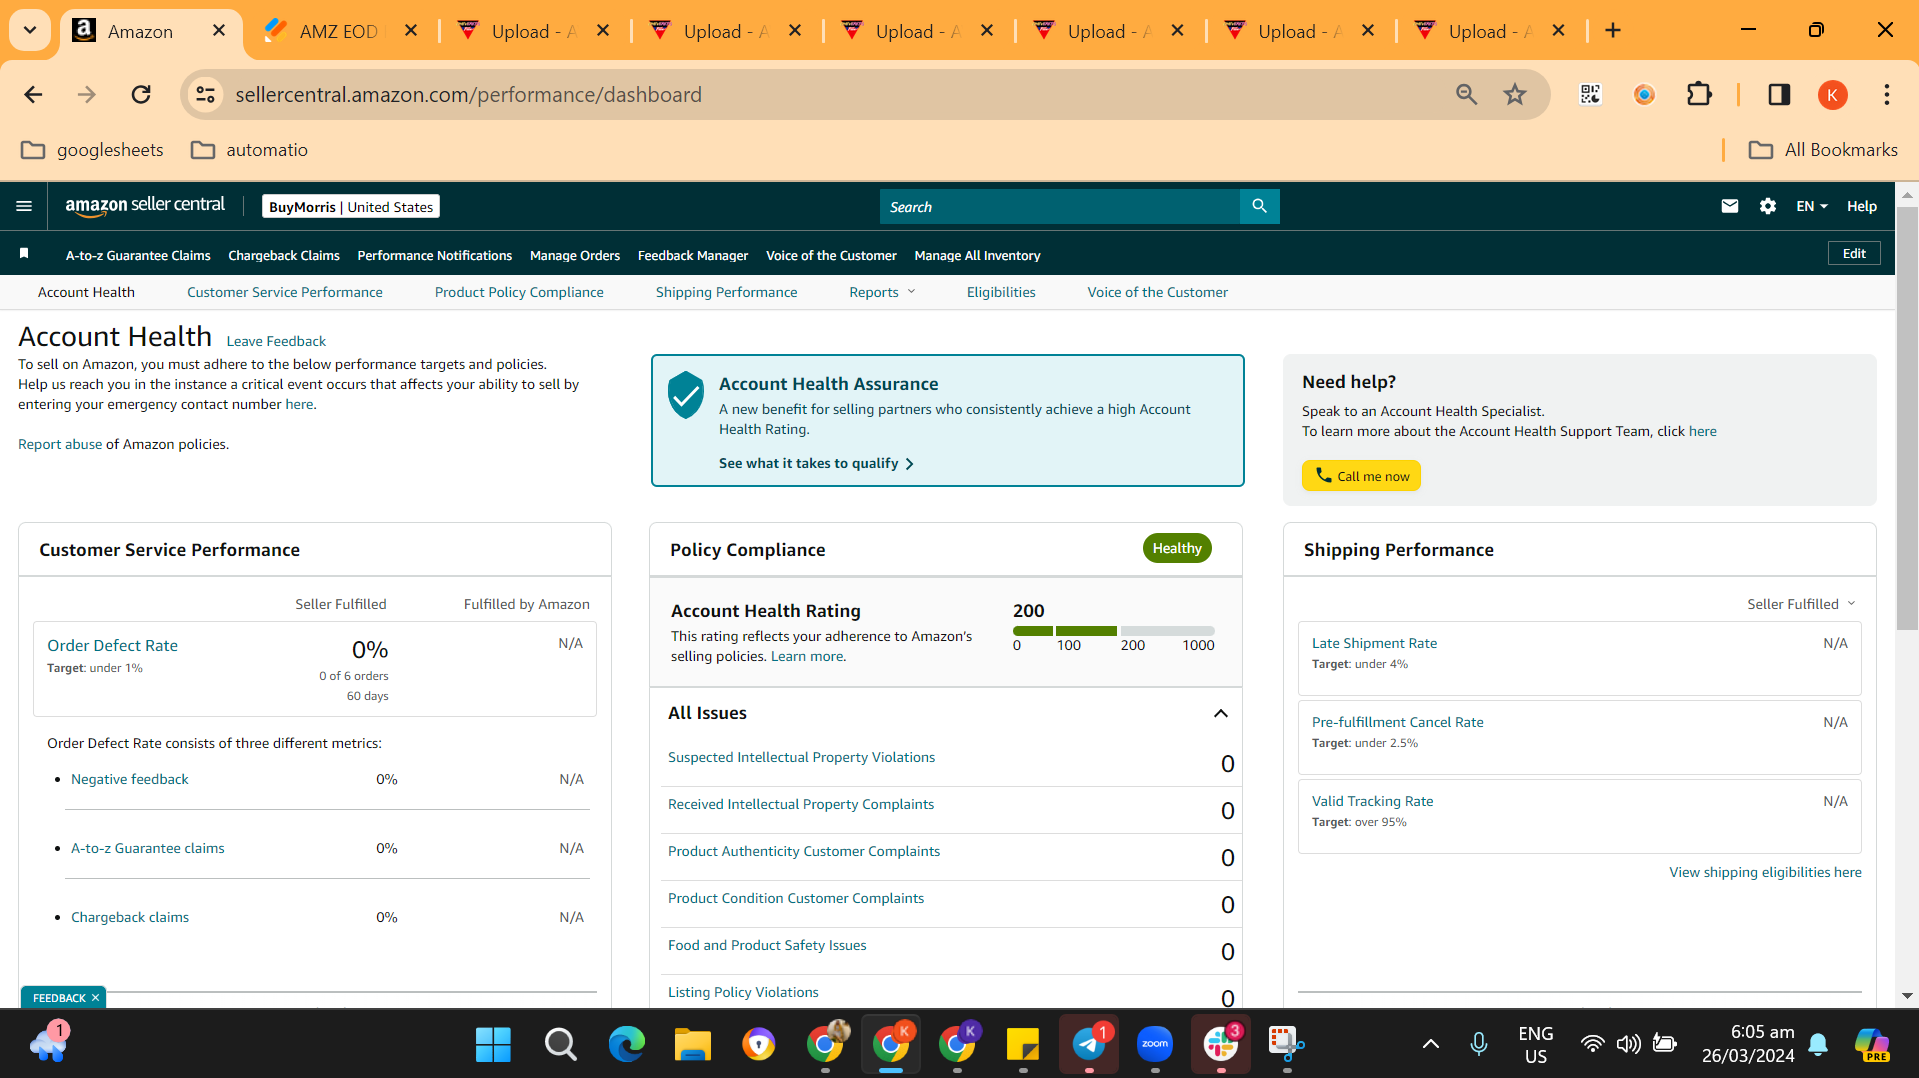
Task: Open Telegram from the taskbar
Action: [1089, 1045]
